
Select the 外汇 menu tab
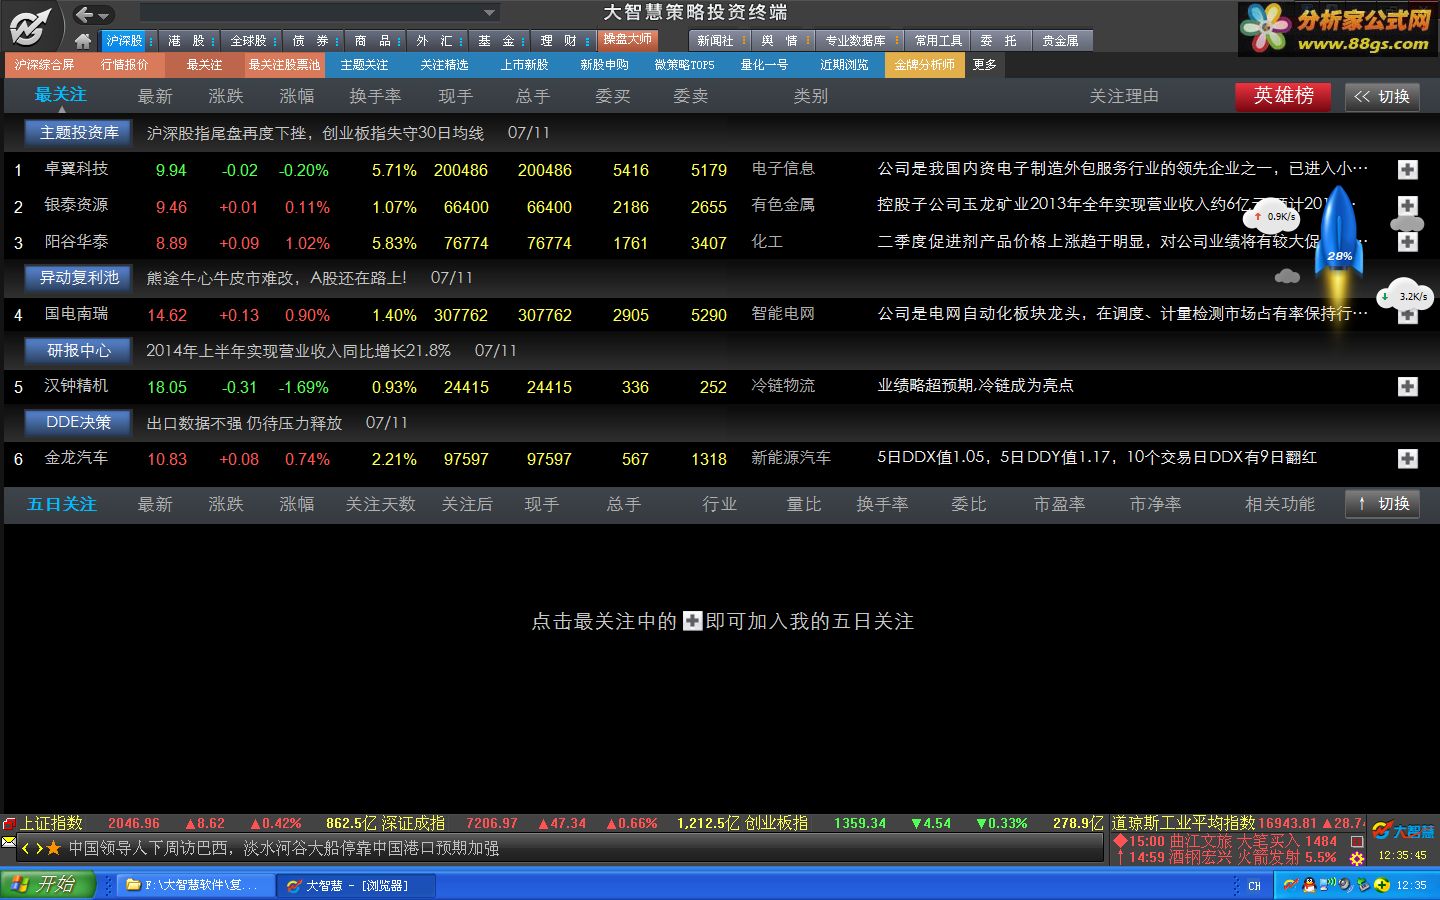coord(435,41)
